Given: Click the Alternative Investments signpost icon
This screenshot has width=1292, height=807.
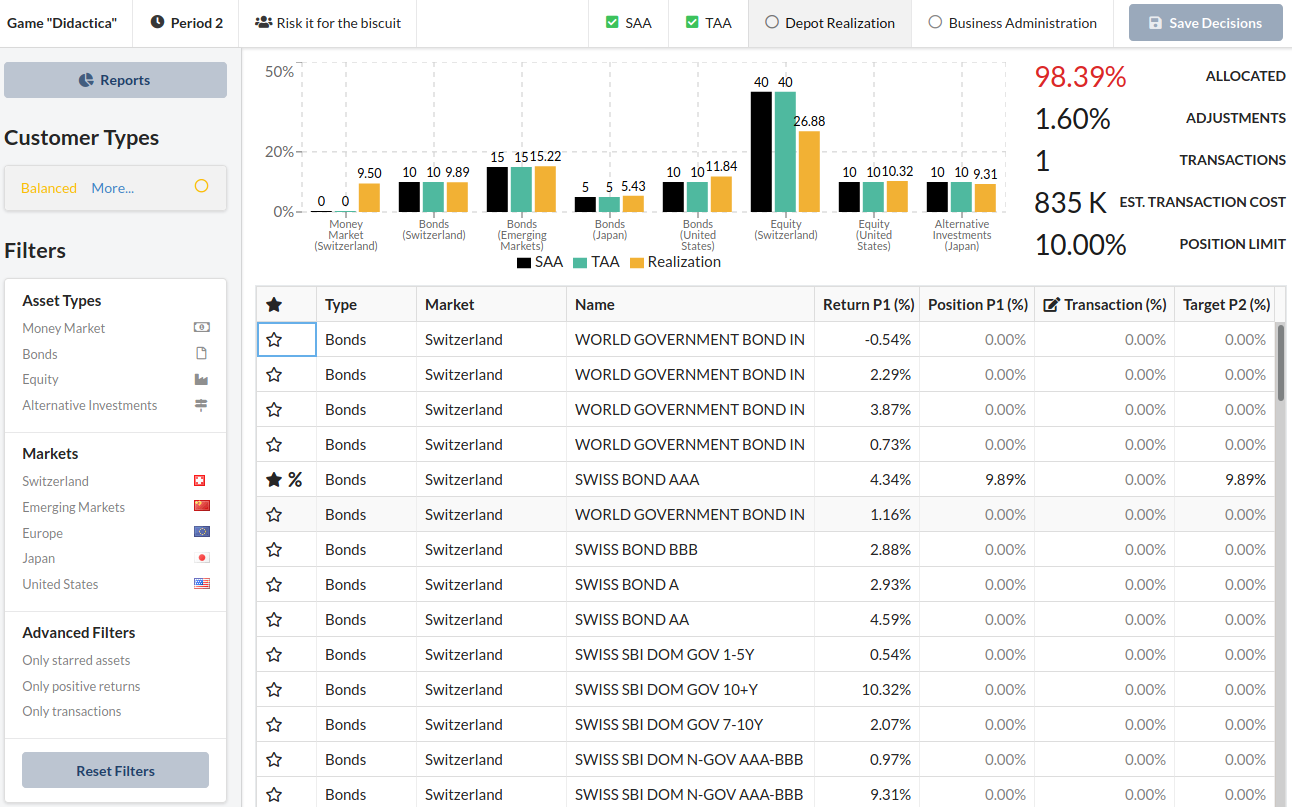Looking at the screenshot, I should [201, 405].
